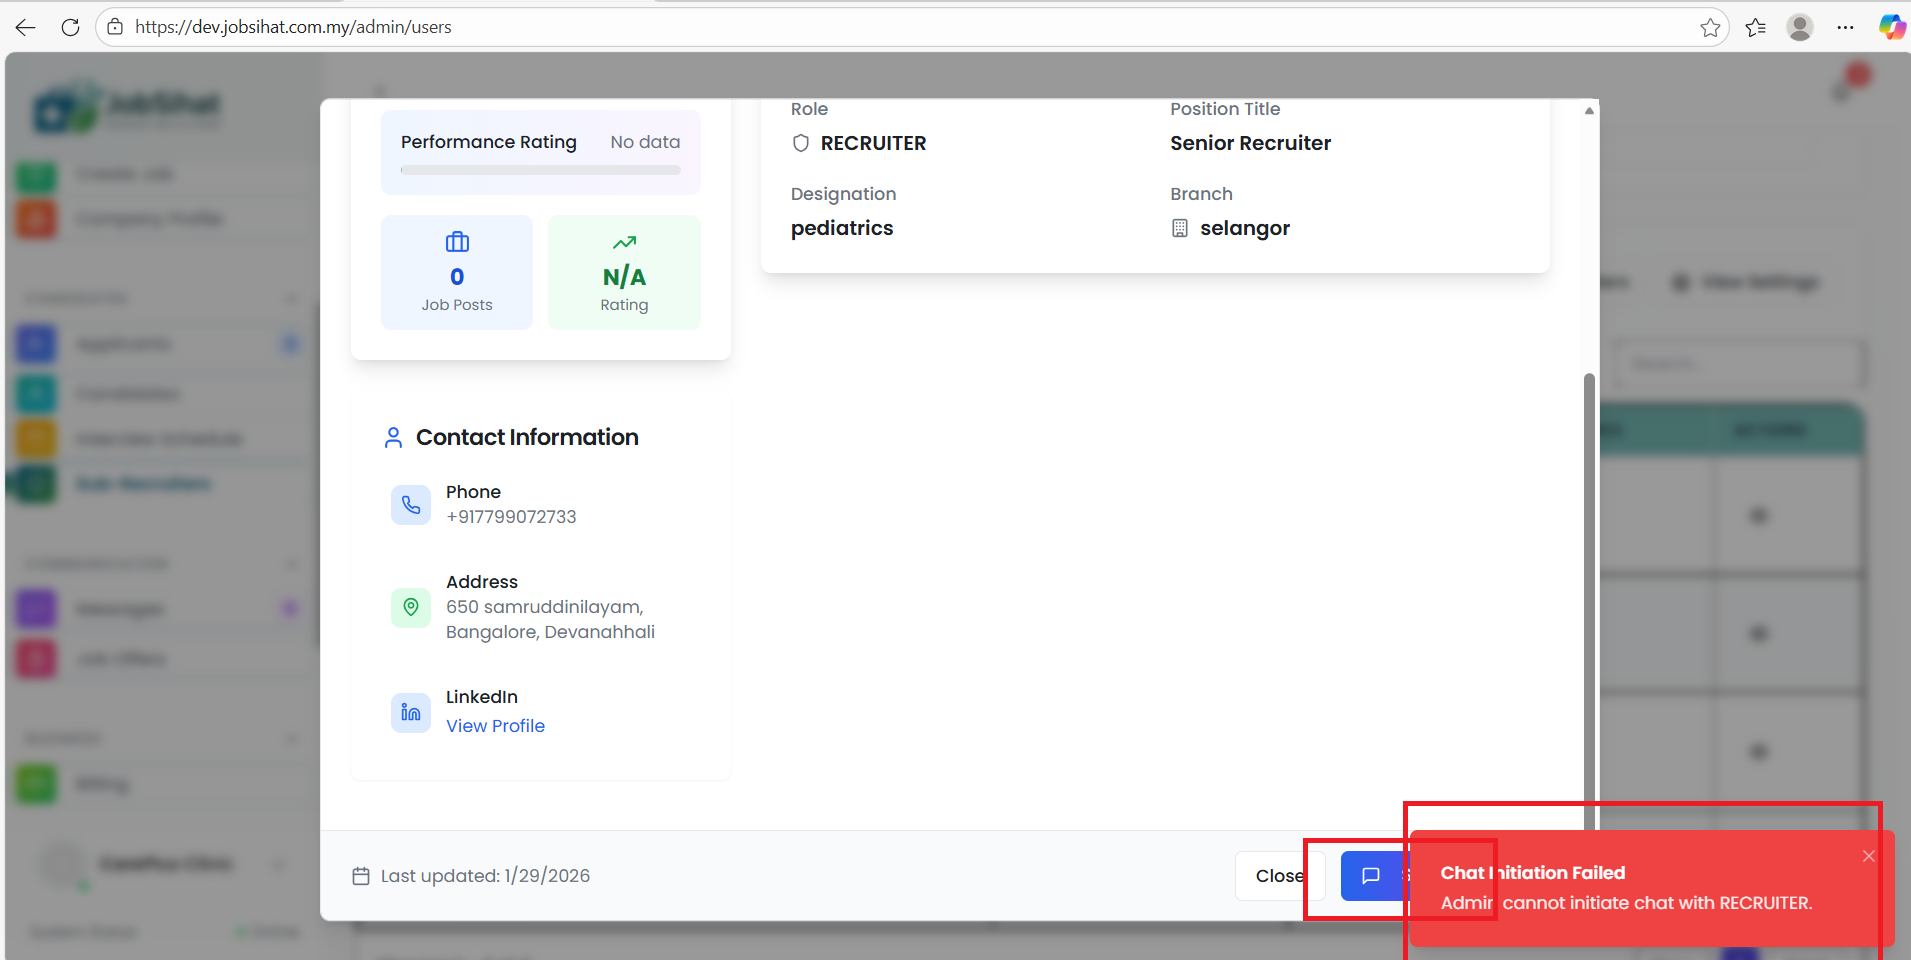Reload the page with refresh button
The image size is (1911, 960).
70,27
